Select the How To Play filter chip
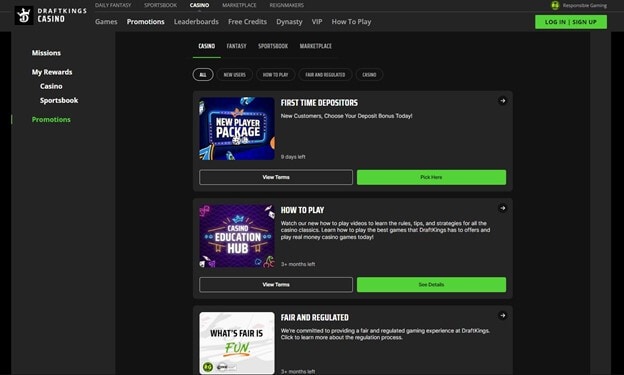The height and width of the screenshot is (375, 624). [275, 74]
